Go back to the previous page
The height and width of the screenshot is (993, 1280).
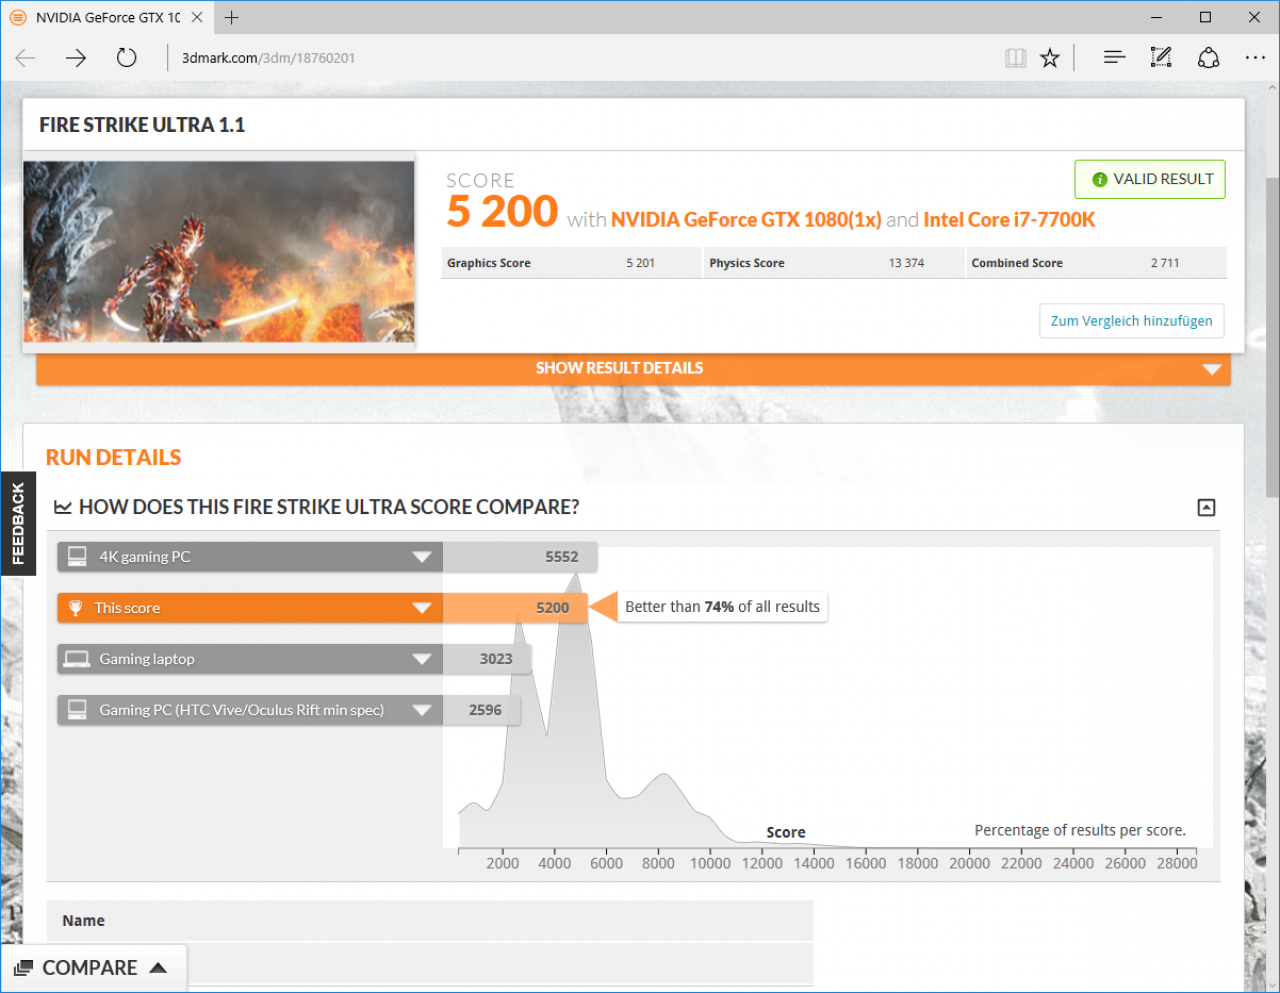click(26, 58)
